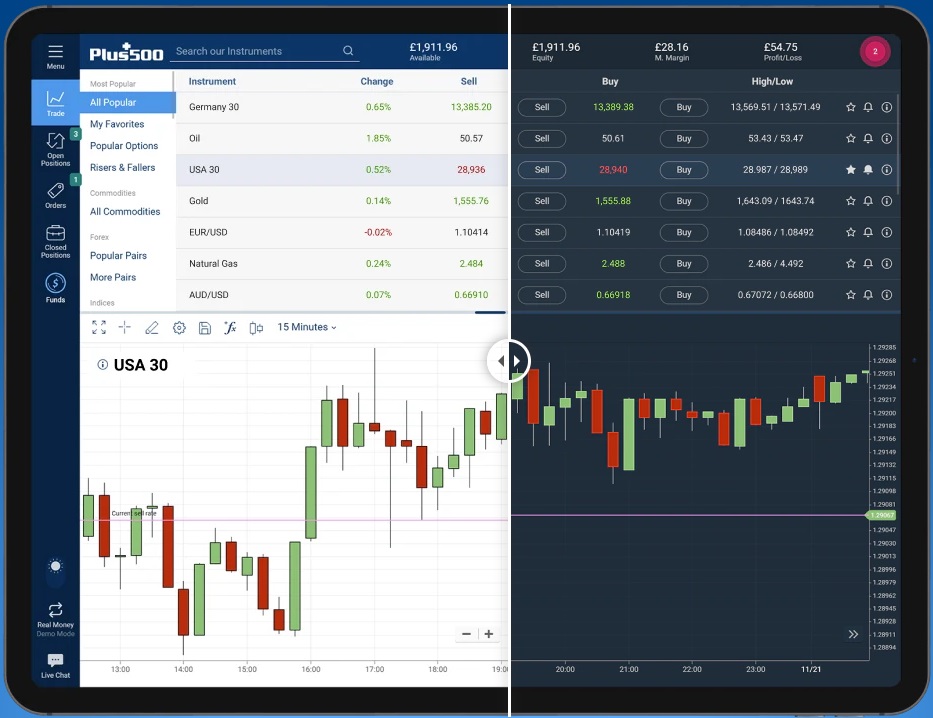
Task: Change chart type candlestick icon
Action: (x=256, y=328)
